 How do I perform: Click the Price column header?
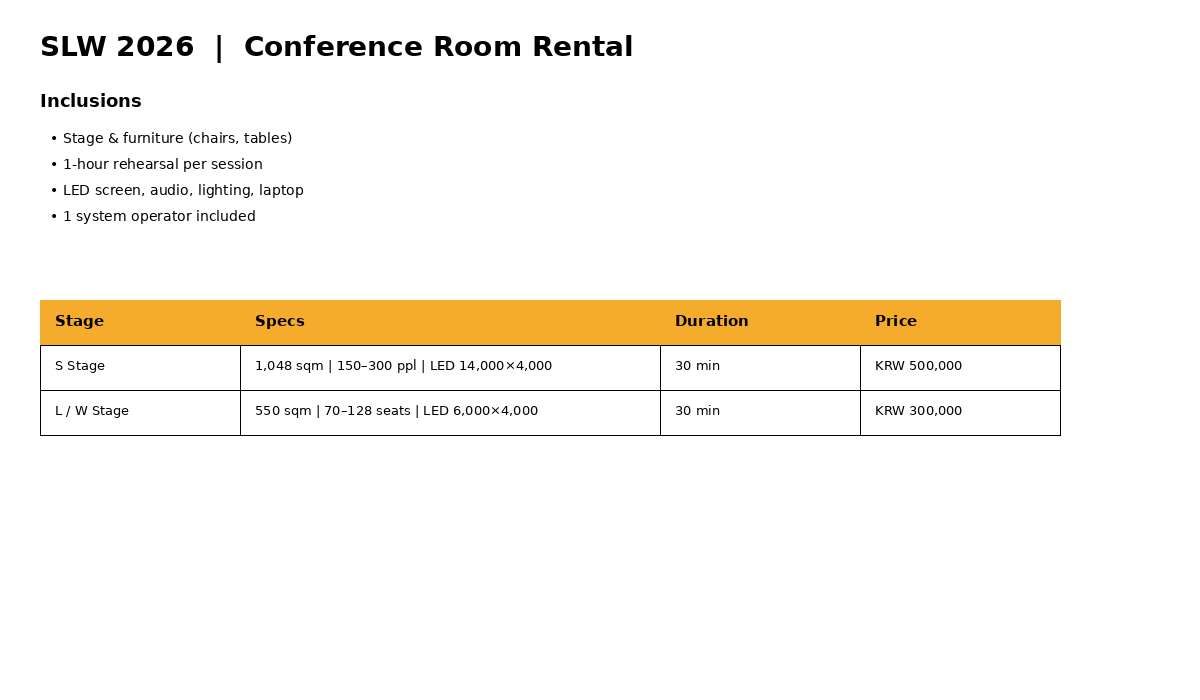click(x=895, y=322)
